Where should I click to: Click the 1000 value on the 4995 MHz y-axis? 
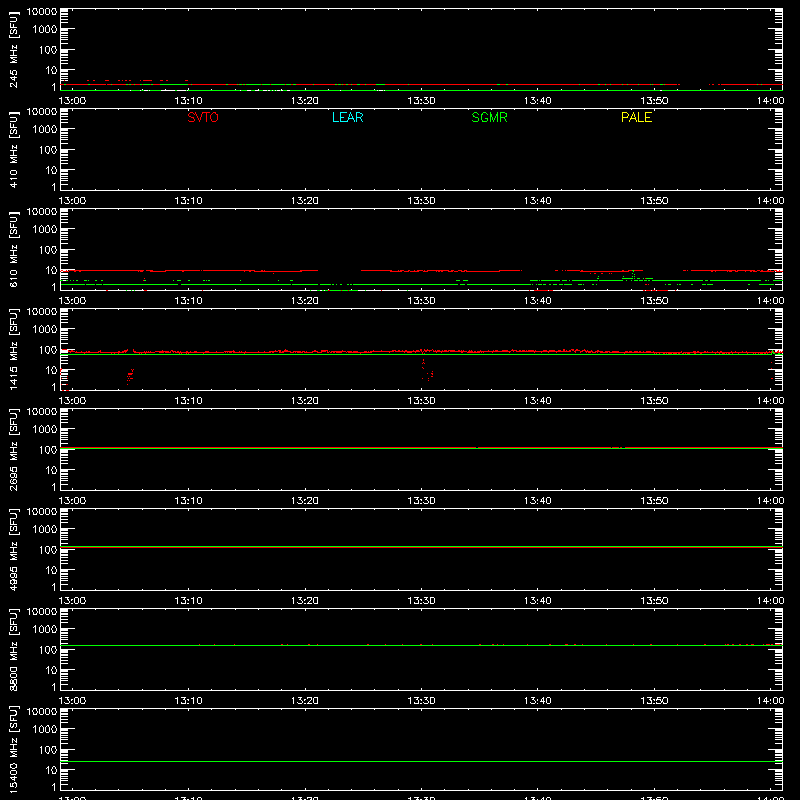pos(44,530)
